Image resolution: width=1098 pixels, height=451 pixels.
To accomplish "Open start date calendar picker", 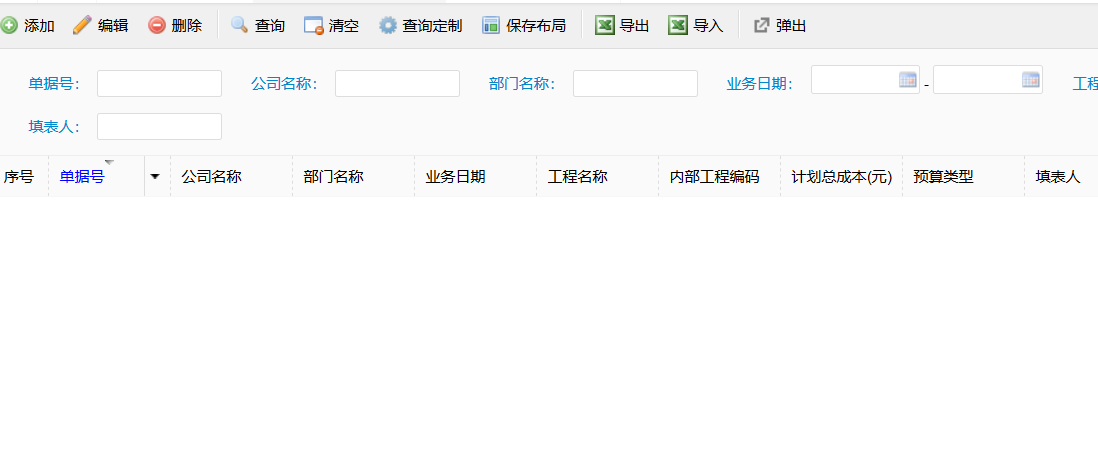I will coord(908,80).
